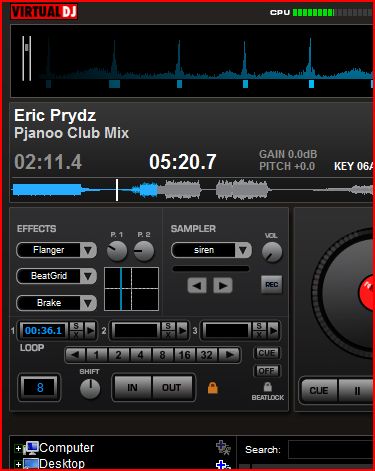Toggle the orange loop lock icon
The image size is (375, 471).
click(x=213, y=388)
